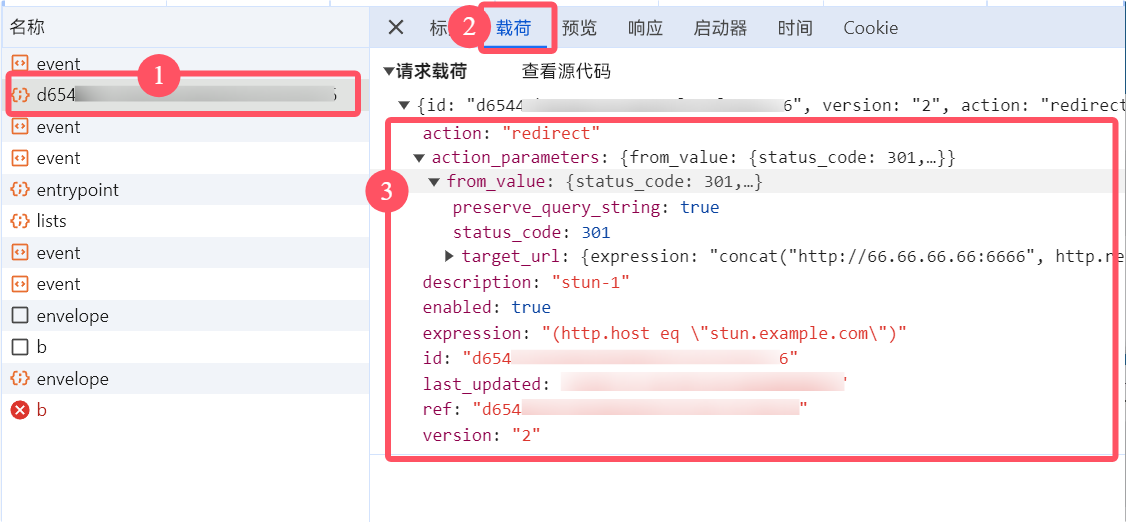Collapse the action_parameters node

[x=420, y=158]
